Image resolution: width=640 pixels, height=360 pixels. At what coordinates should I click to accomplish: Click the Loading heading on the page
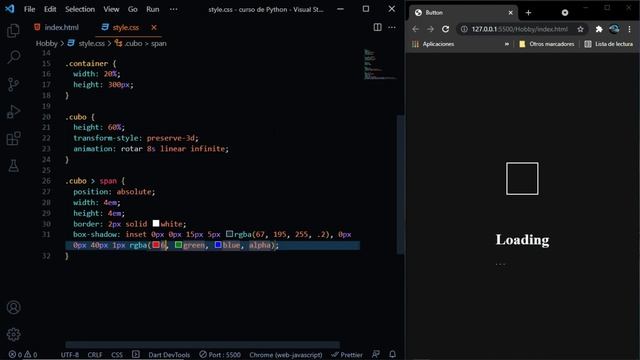pos(522,240)
